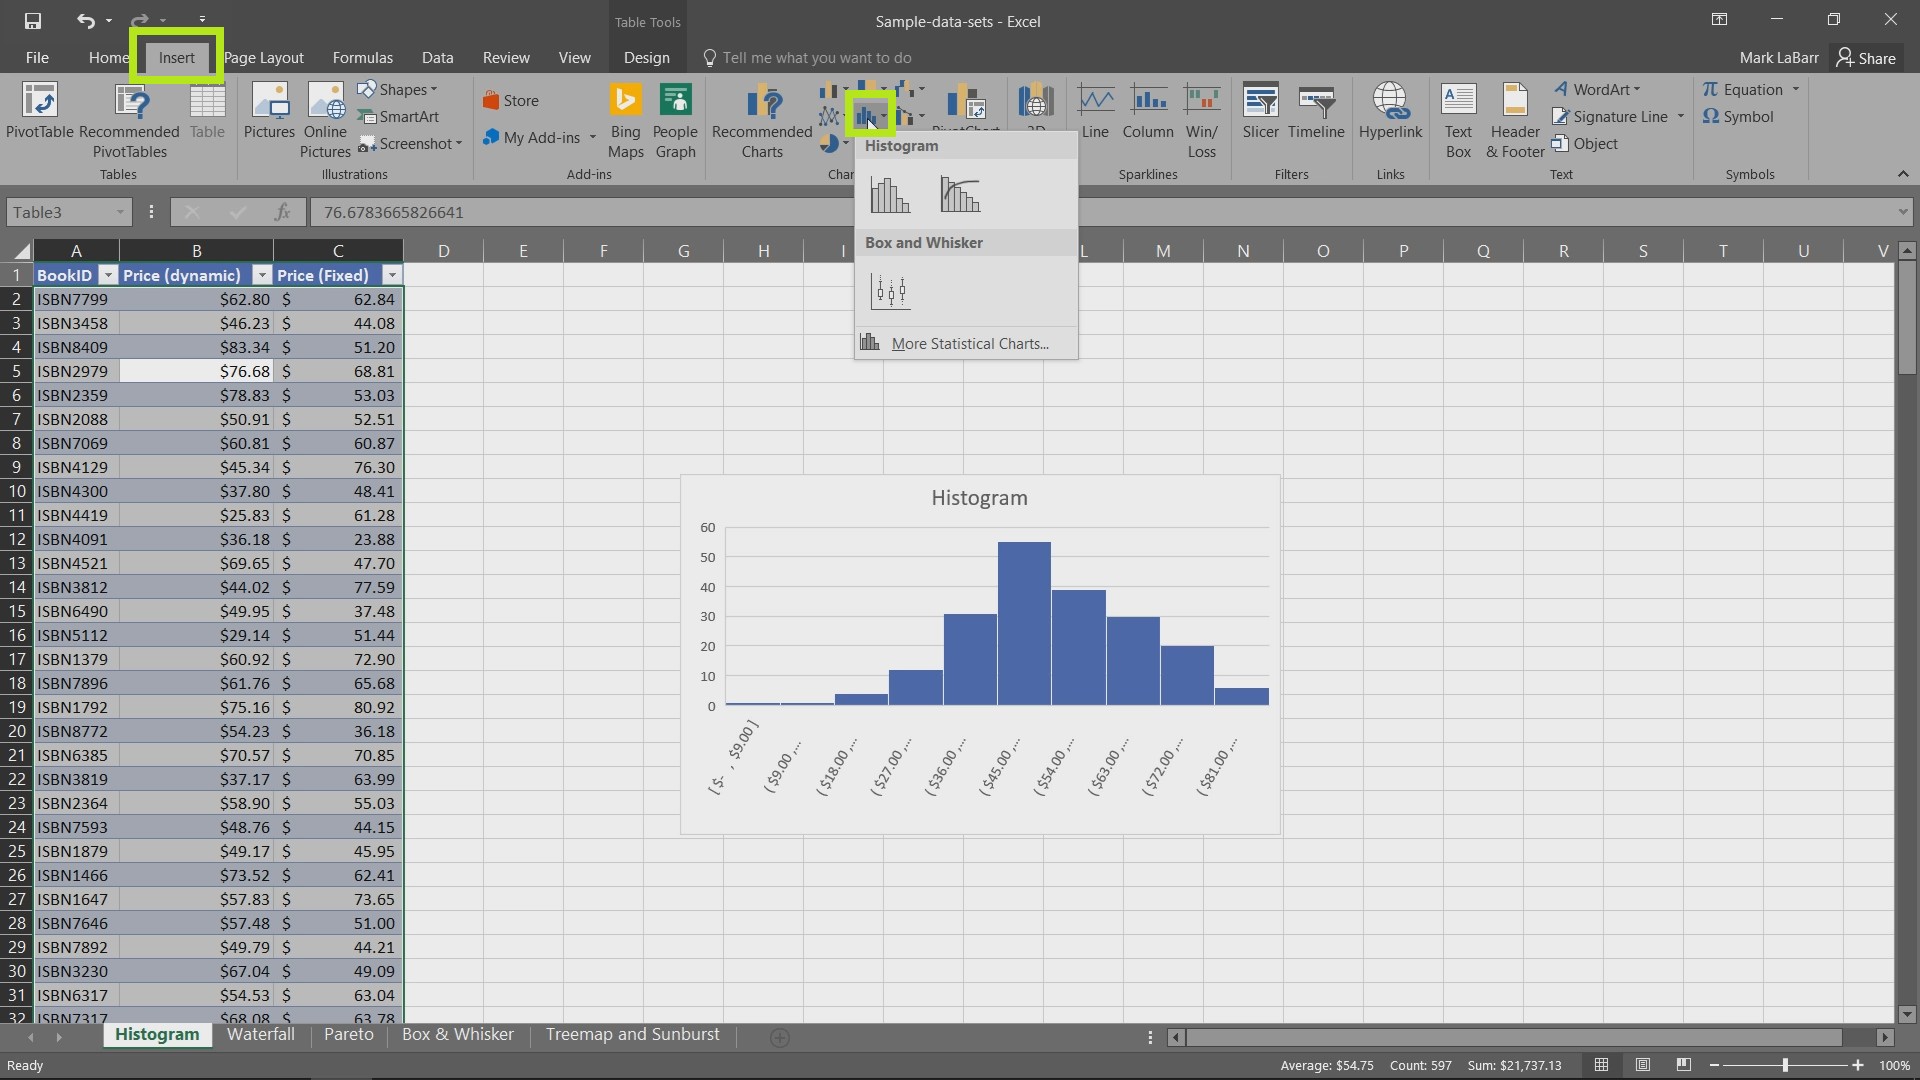Image resolution: width=1920 pixels, height=1080 pixels.
Task: Select the Pareto chart icon
Action: [961, 195]
